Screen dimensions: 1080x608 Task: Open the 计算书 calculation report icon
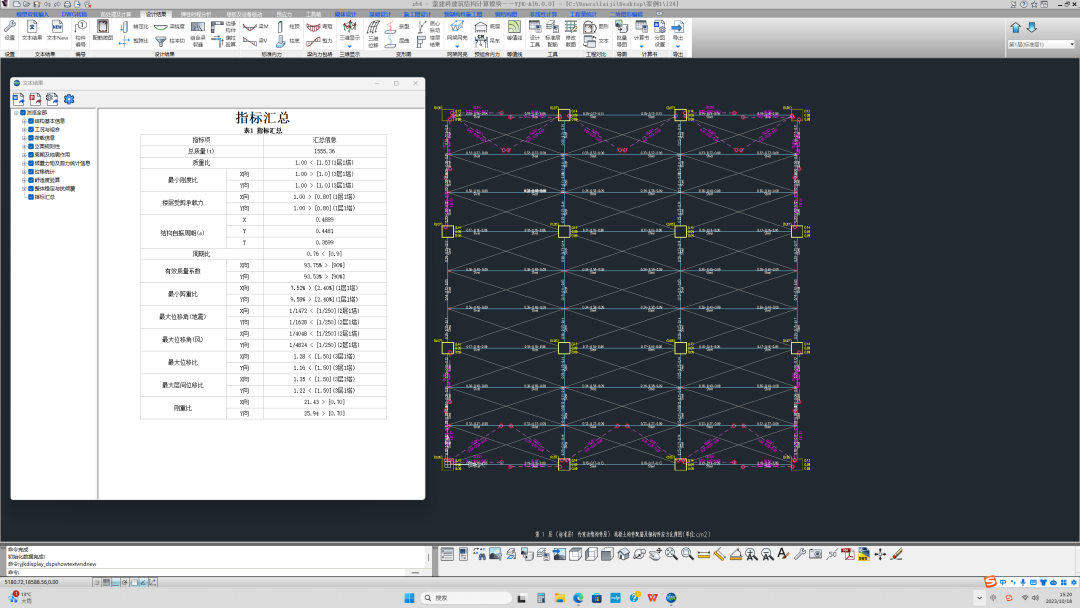(641, 31)
